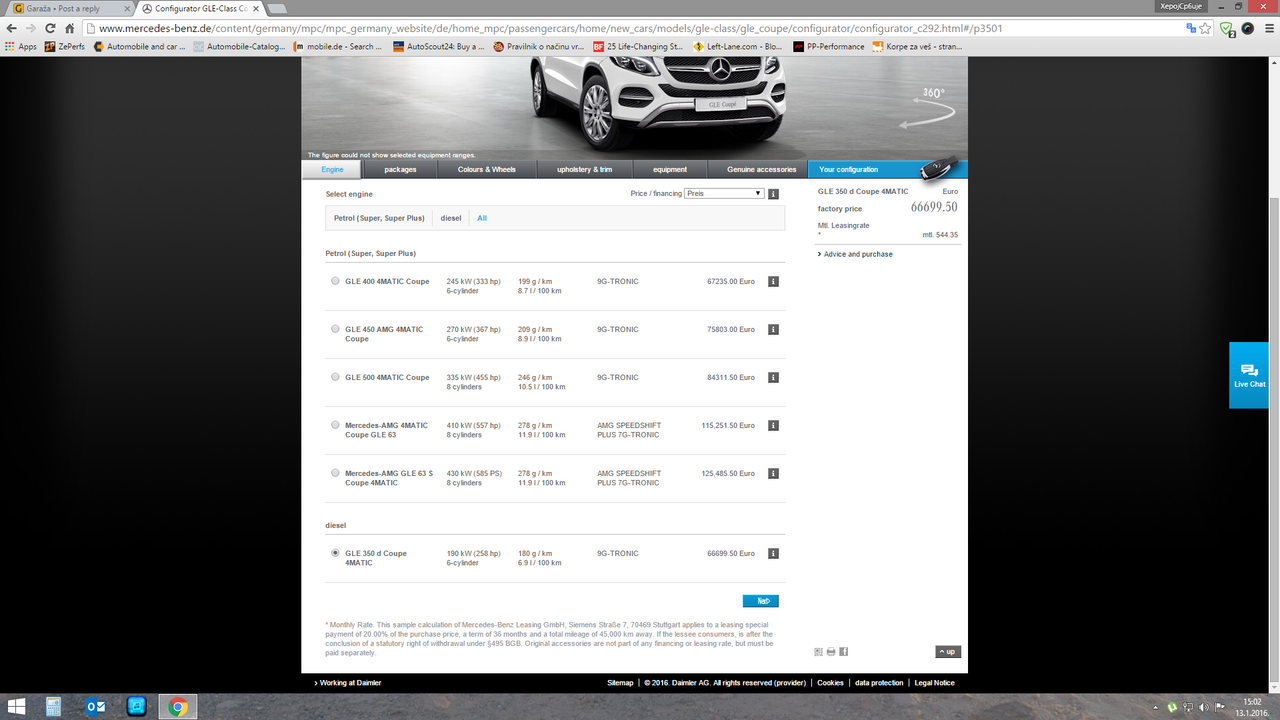Open info for GLE 350 d Coupe
This screenshot has height=720, width=1280.
click(773, 553)
